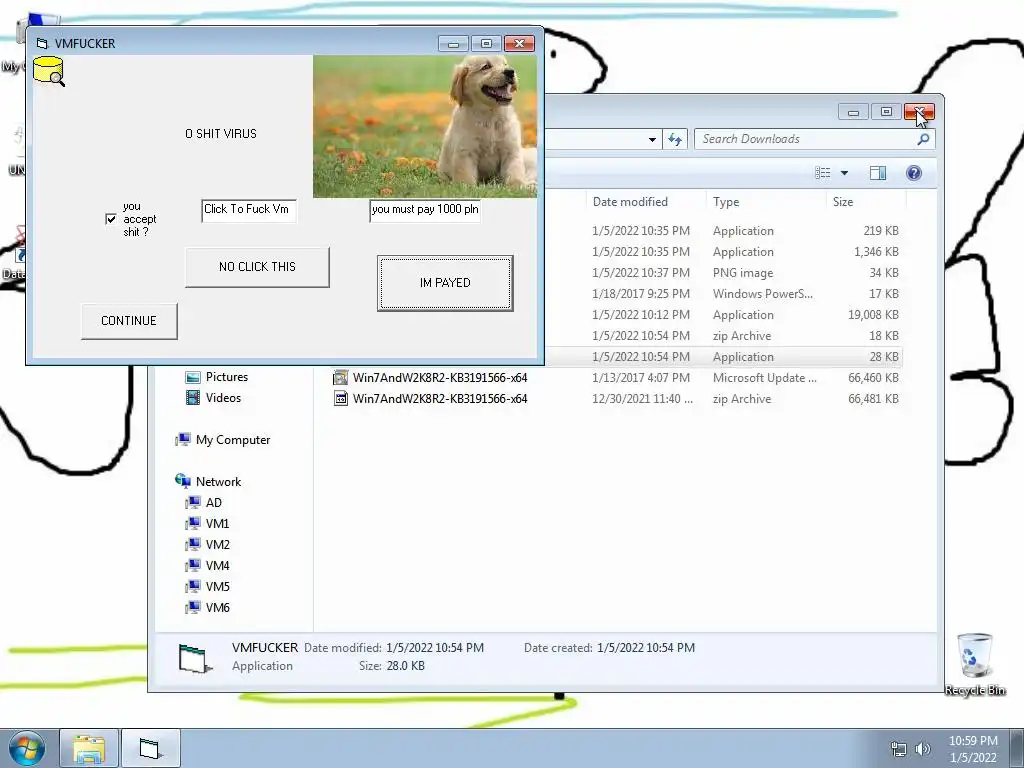Click the VMFUCKER application icon in details pane

195,658
